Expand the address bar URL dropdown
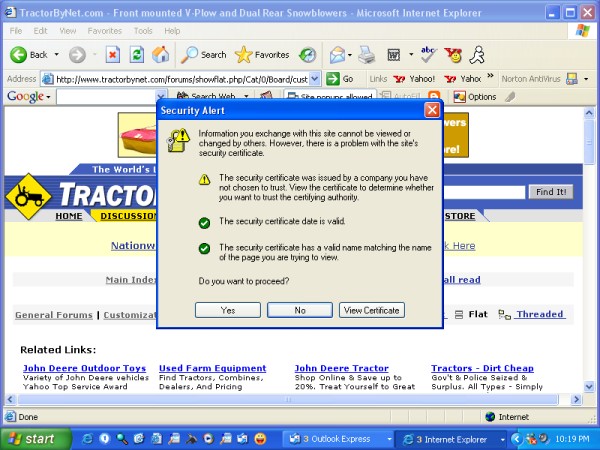The image size is (600, 450). click(x=315, y=79)
